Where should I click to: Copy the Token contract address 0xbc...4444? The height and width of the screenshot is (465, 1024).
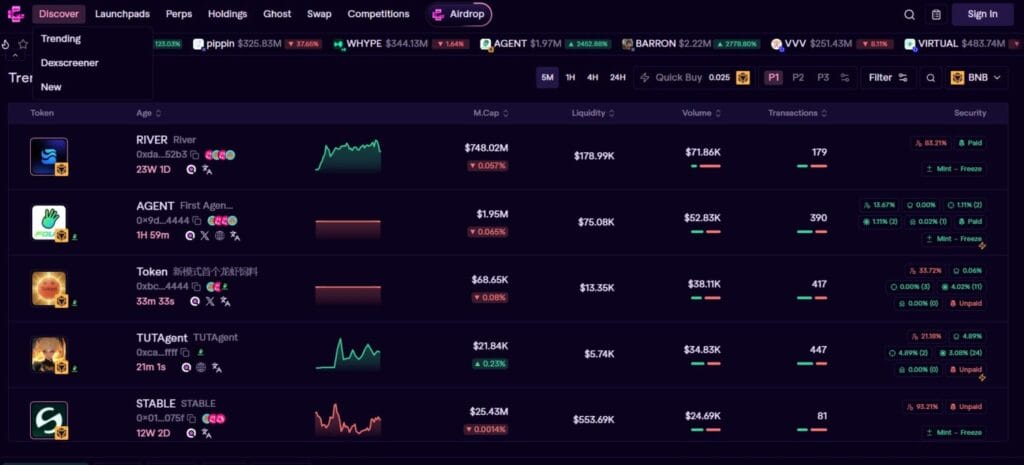(x=195, y=287)
